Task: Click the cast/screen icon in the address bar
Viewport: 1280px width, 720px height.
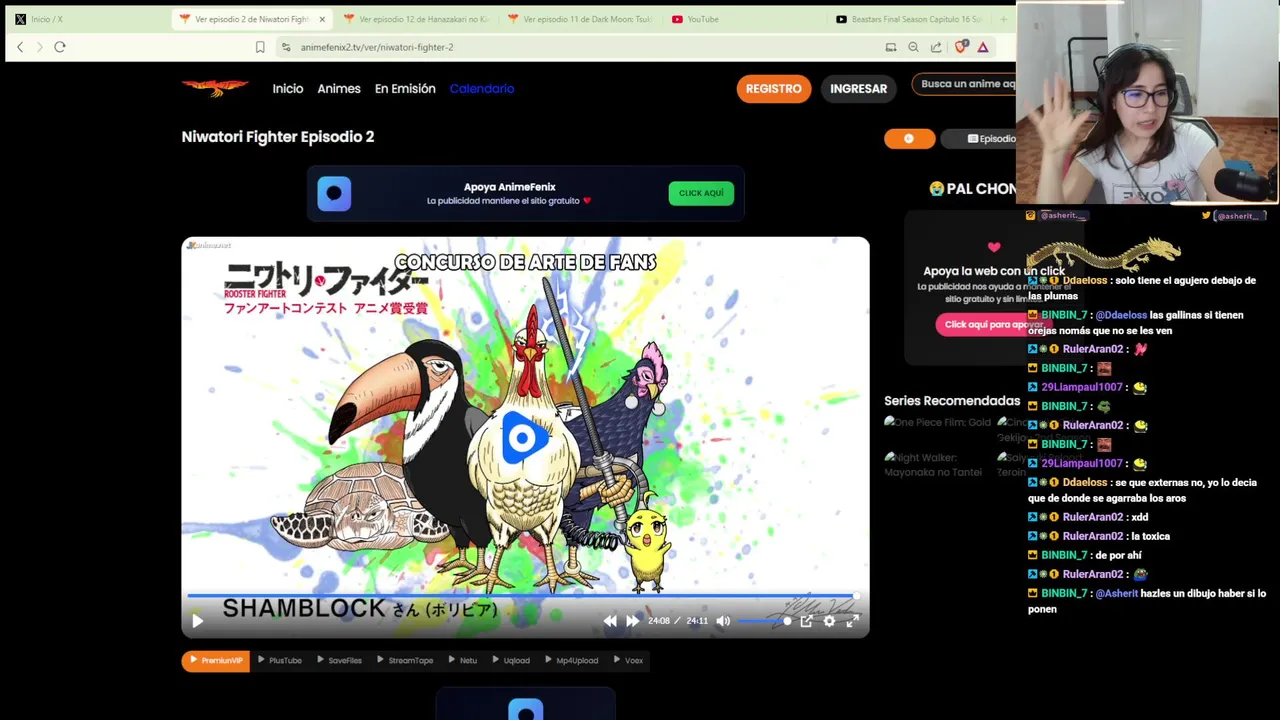Action: tap(891, 47)
